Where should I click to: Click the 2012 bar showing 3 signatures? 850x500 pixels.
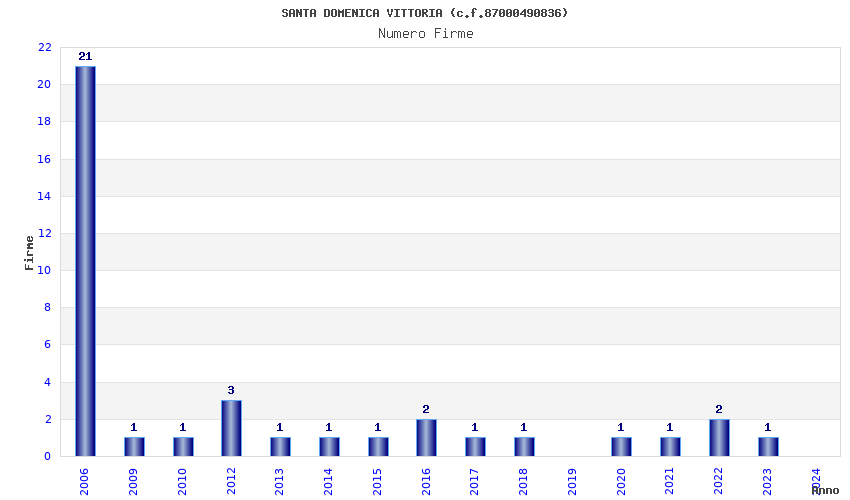(x=231, y=428)
